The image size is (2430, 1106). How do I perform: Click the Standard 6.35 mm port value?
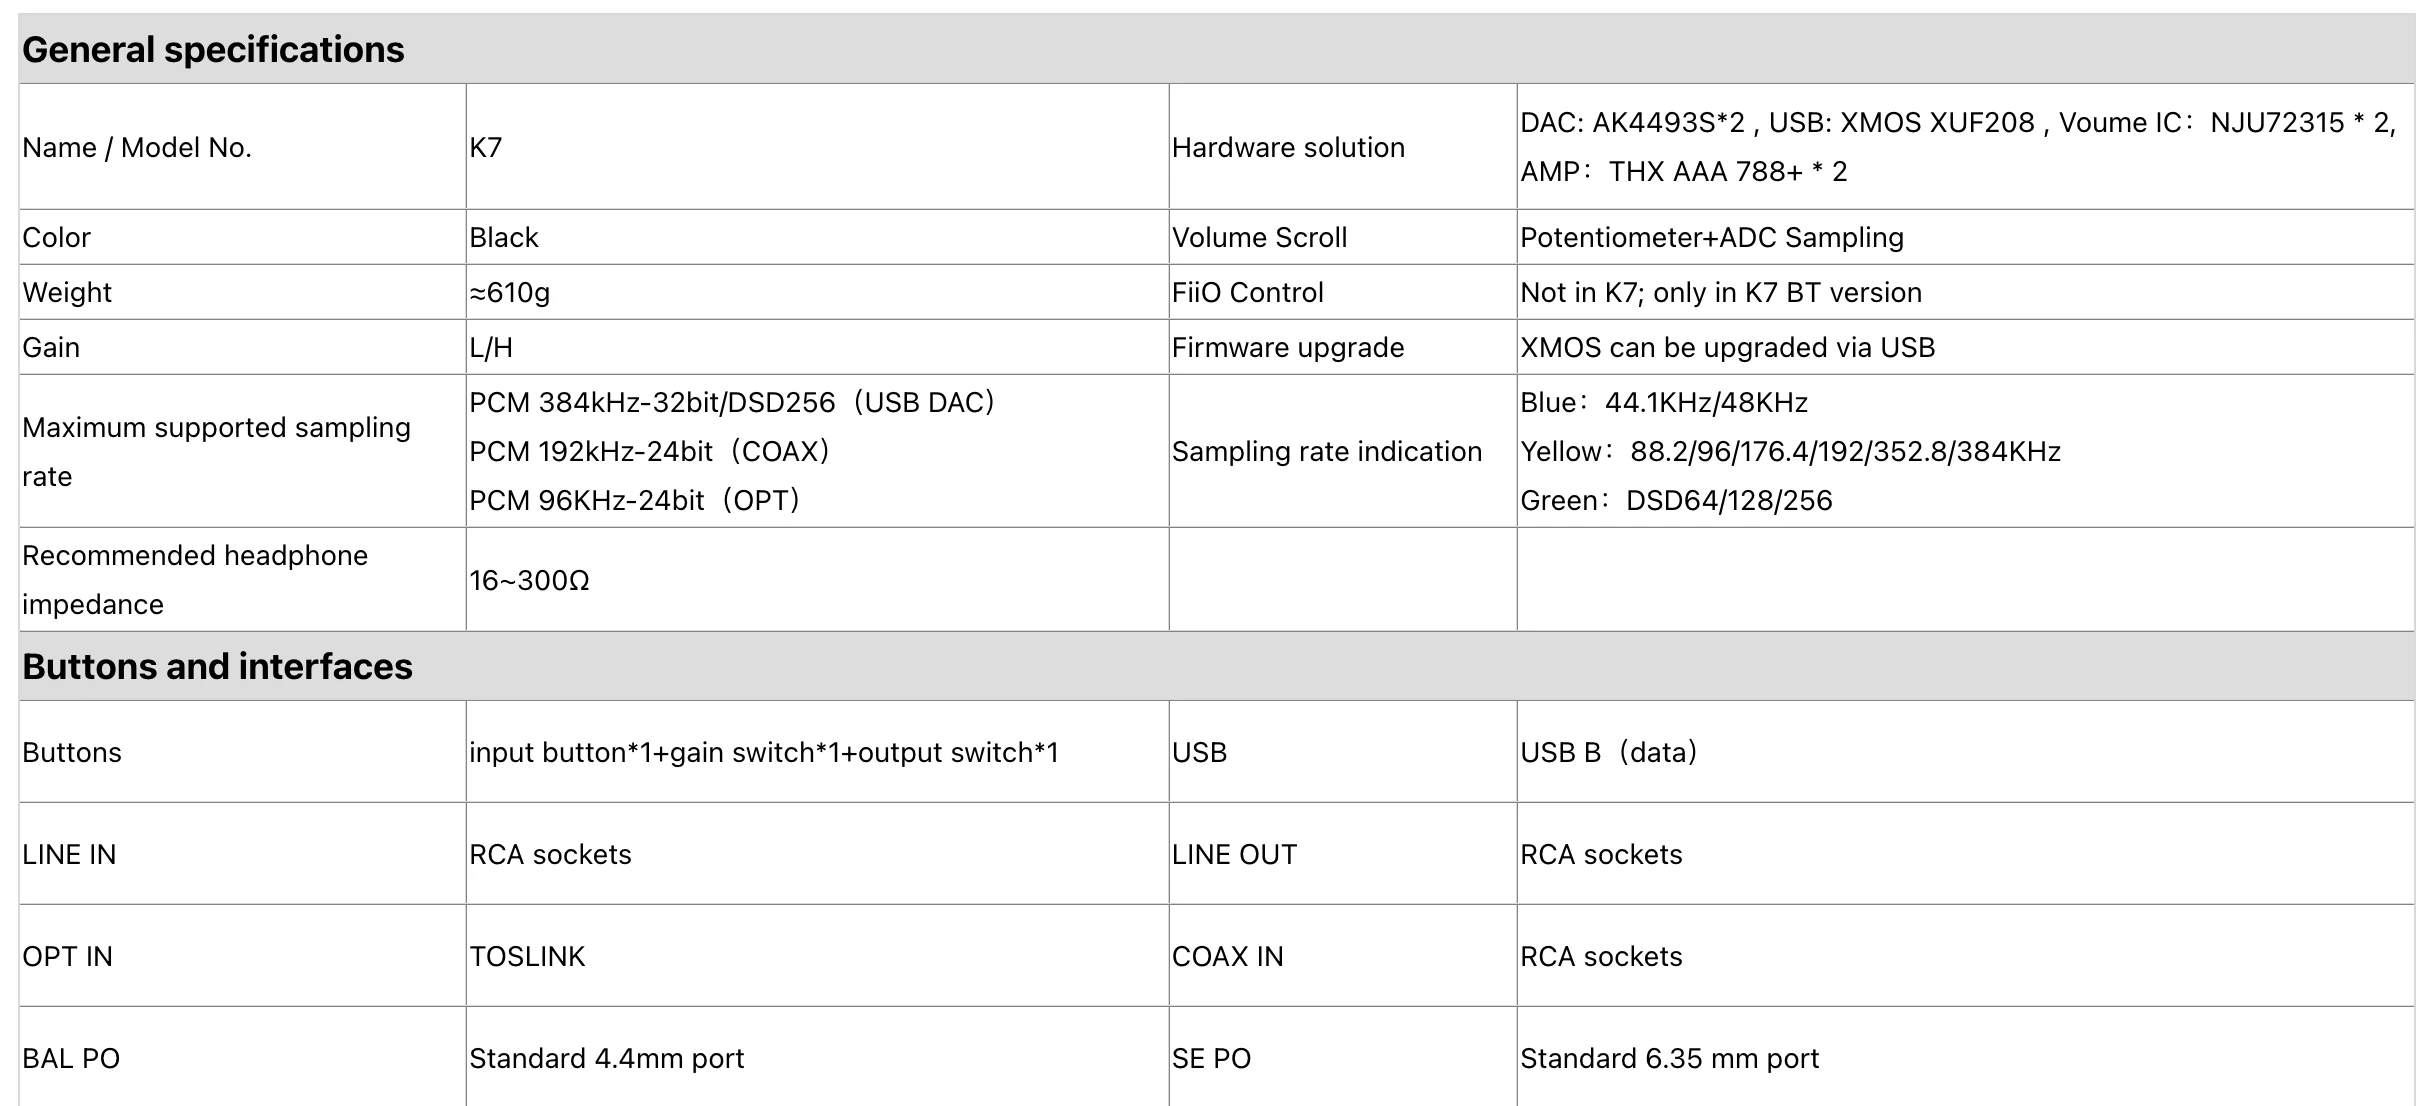pyautogui.click(x=1670, y=1058)
